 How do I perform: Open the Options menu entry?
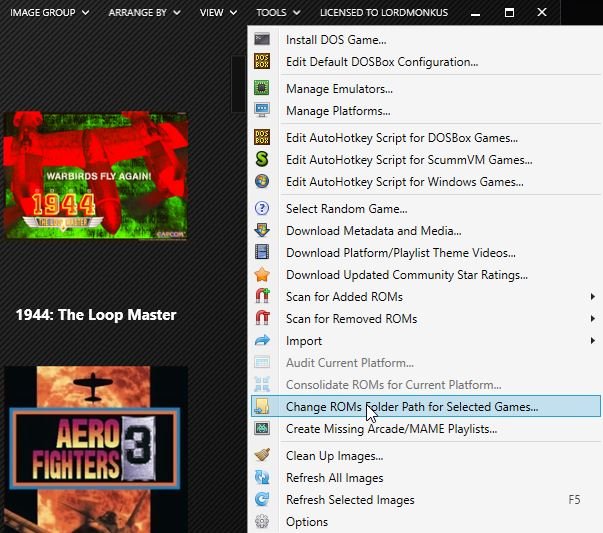tap(425, 521)
